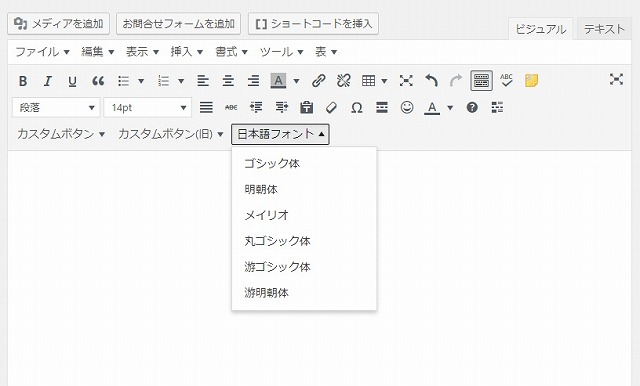Insert horizontal line
This screenshot has width=640, height=386.
click(382, 108)
